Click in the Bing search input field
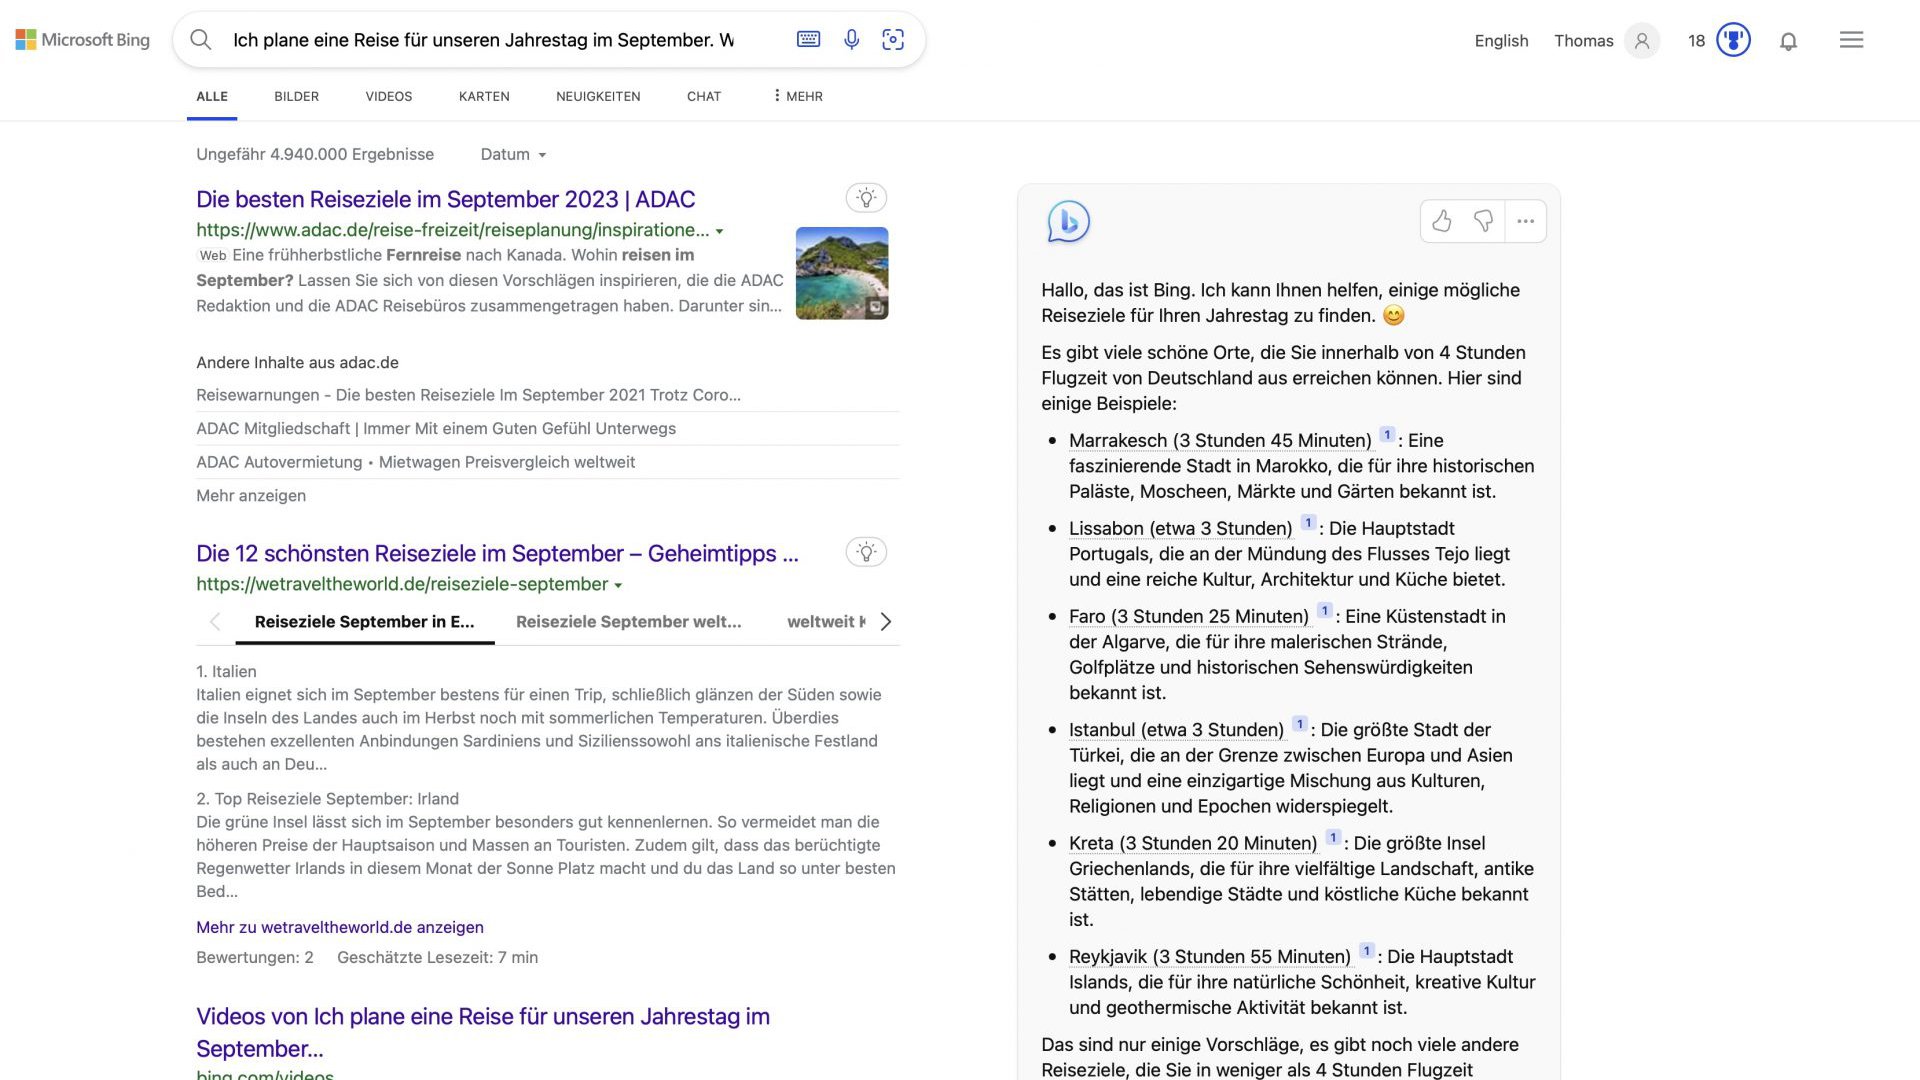Image resolution: width=1920 pixels, height=1080 pixels. coord(484,40)
